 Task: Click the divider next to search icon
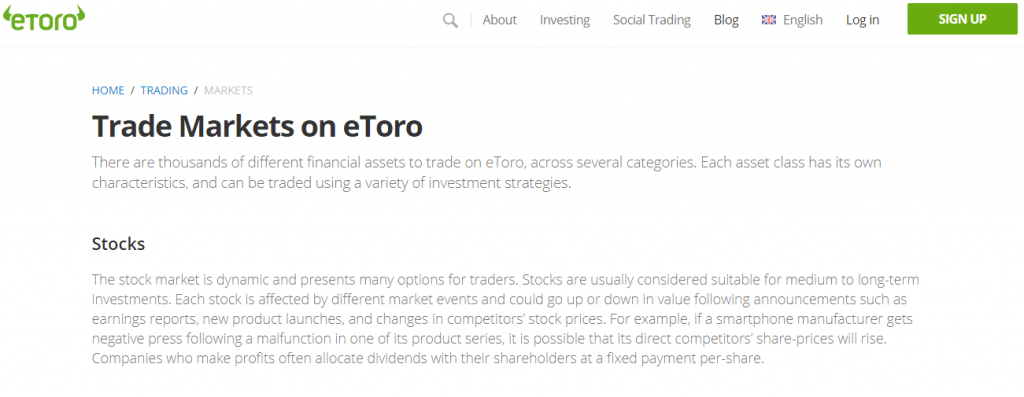point(471,20)
